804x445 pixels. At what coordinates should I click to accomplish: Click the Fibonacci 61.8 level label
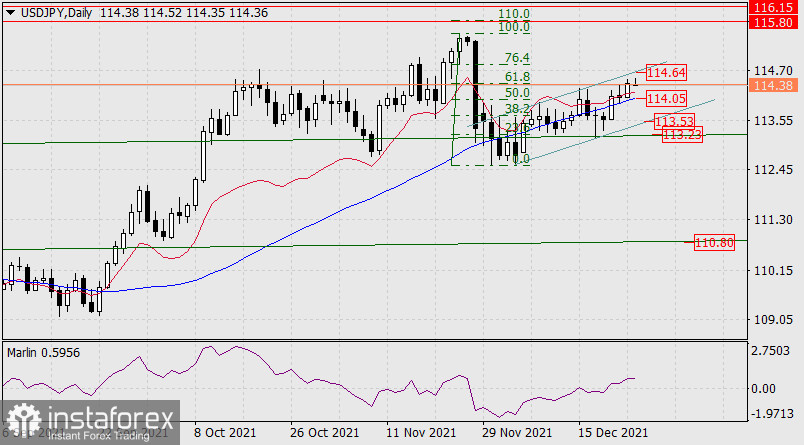point(516,77)
